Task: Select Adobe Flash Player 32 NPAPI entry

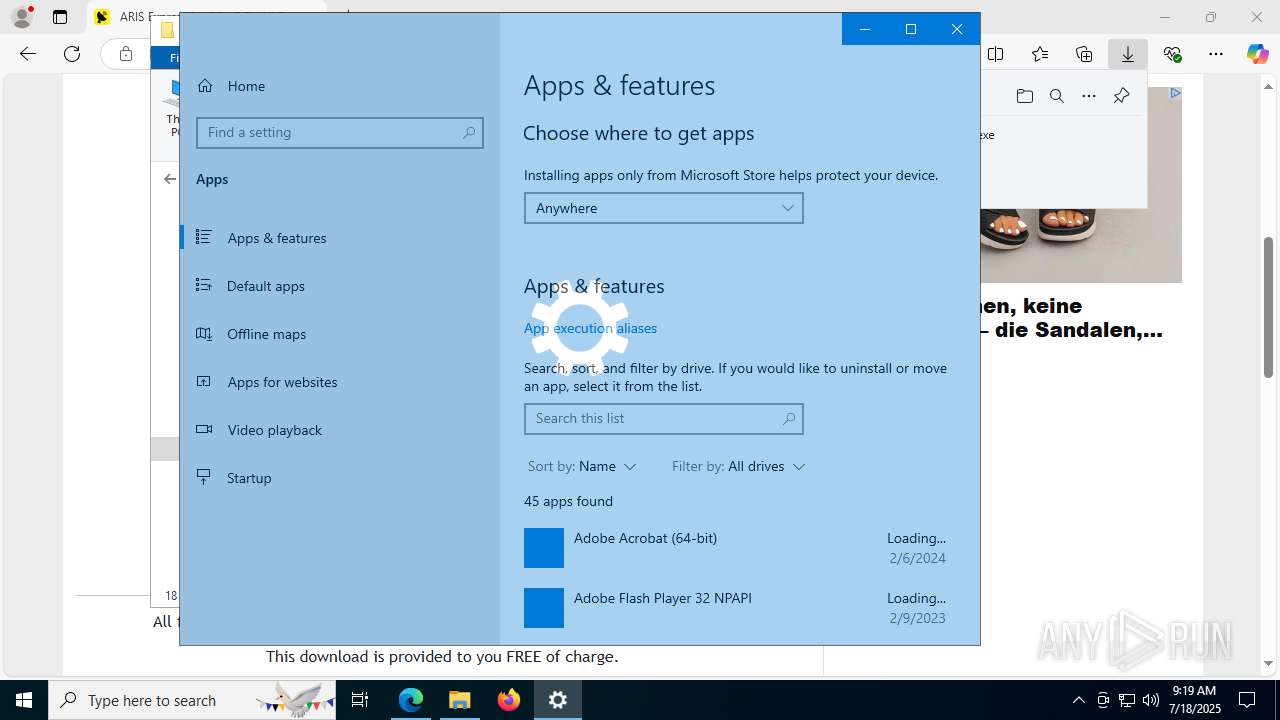Action: click(x=735, y=608)
